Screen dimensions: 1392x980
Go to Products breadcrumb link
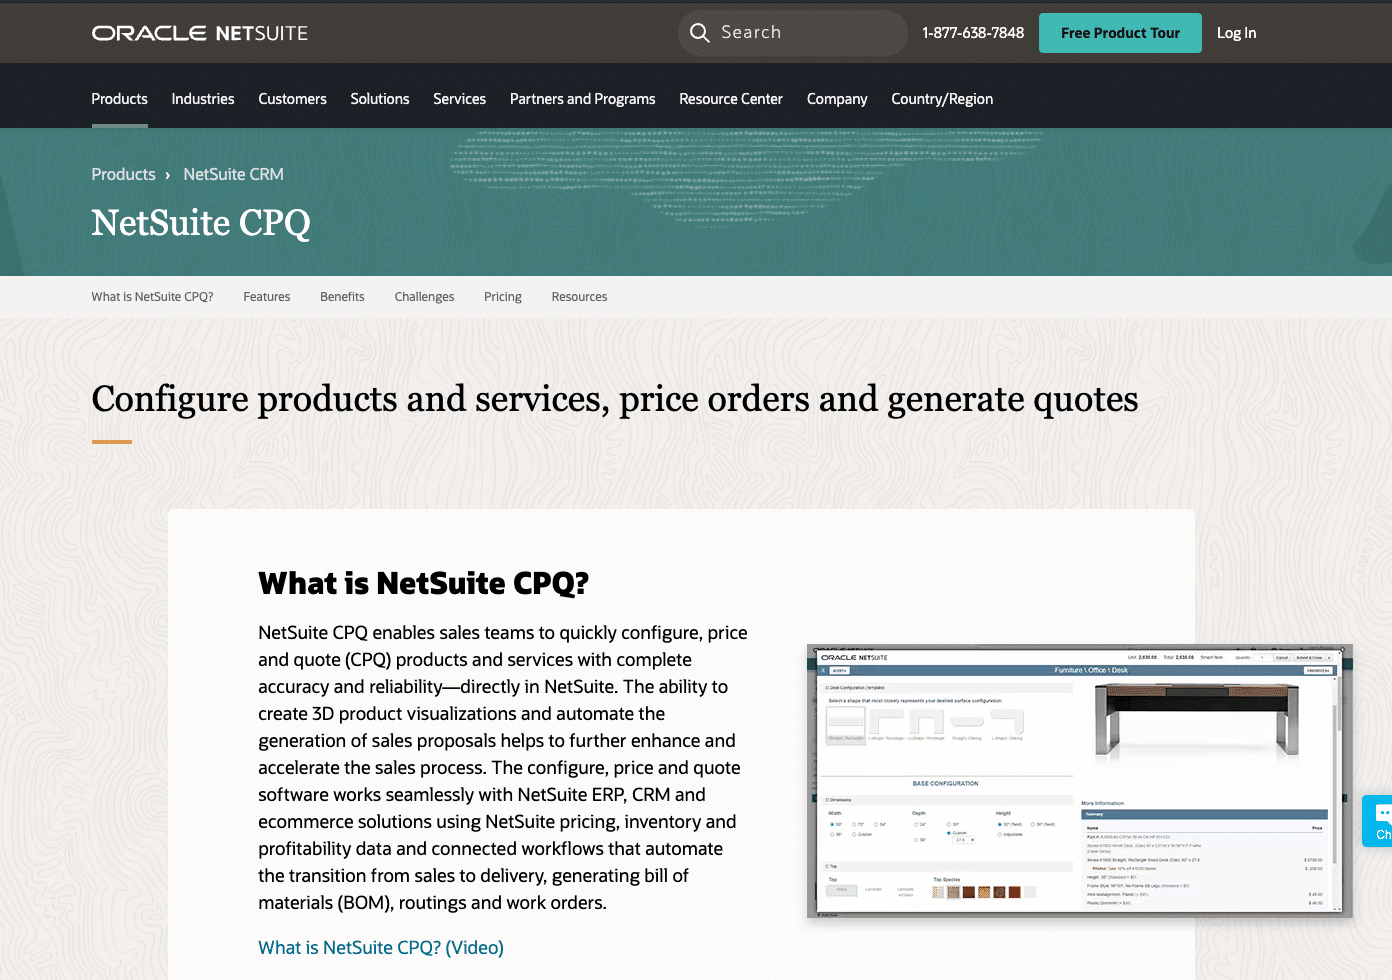123,174
